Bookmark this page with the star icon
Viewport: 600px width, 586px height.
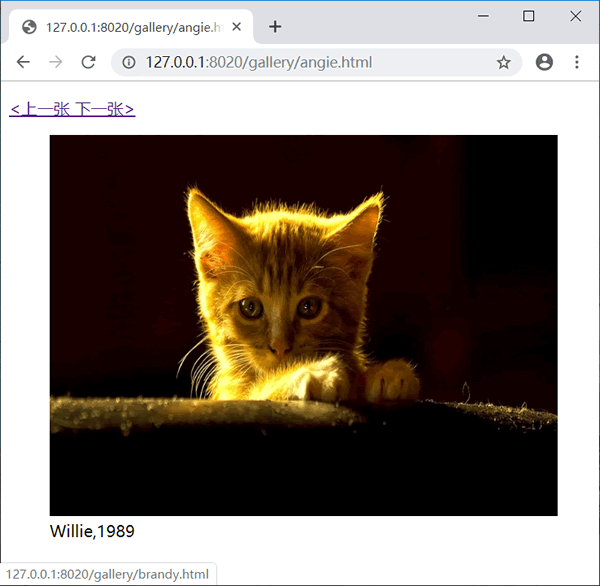coord(504,62)
